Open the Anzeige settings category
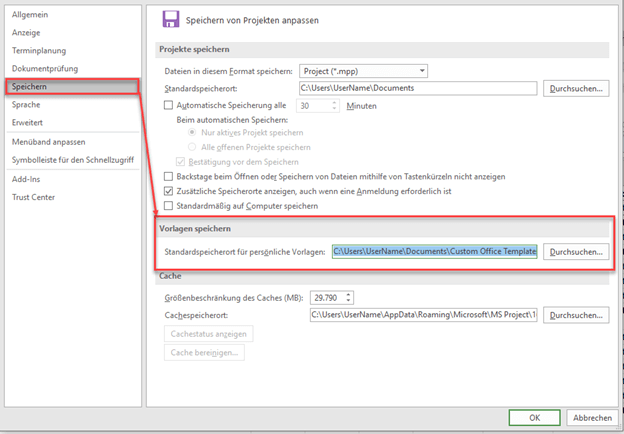This screenshot has height=434, width=624. 27,32
